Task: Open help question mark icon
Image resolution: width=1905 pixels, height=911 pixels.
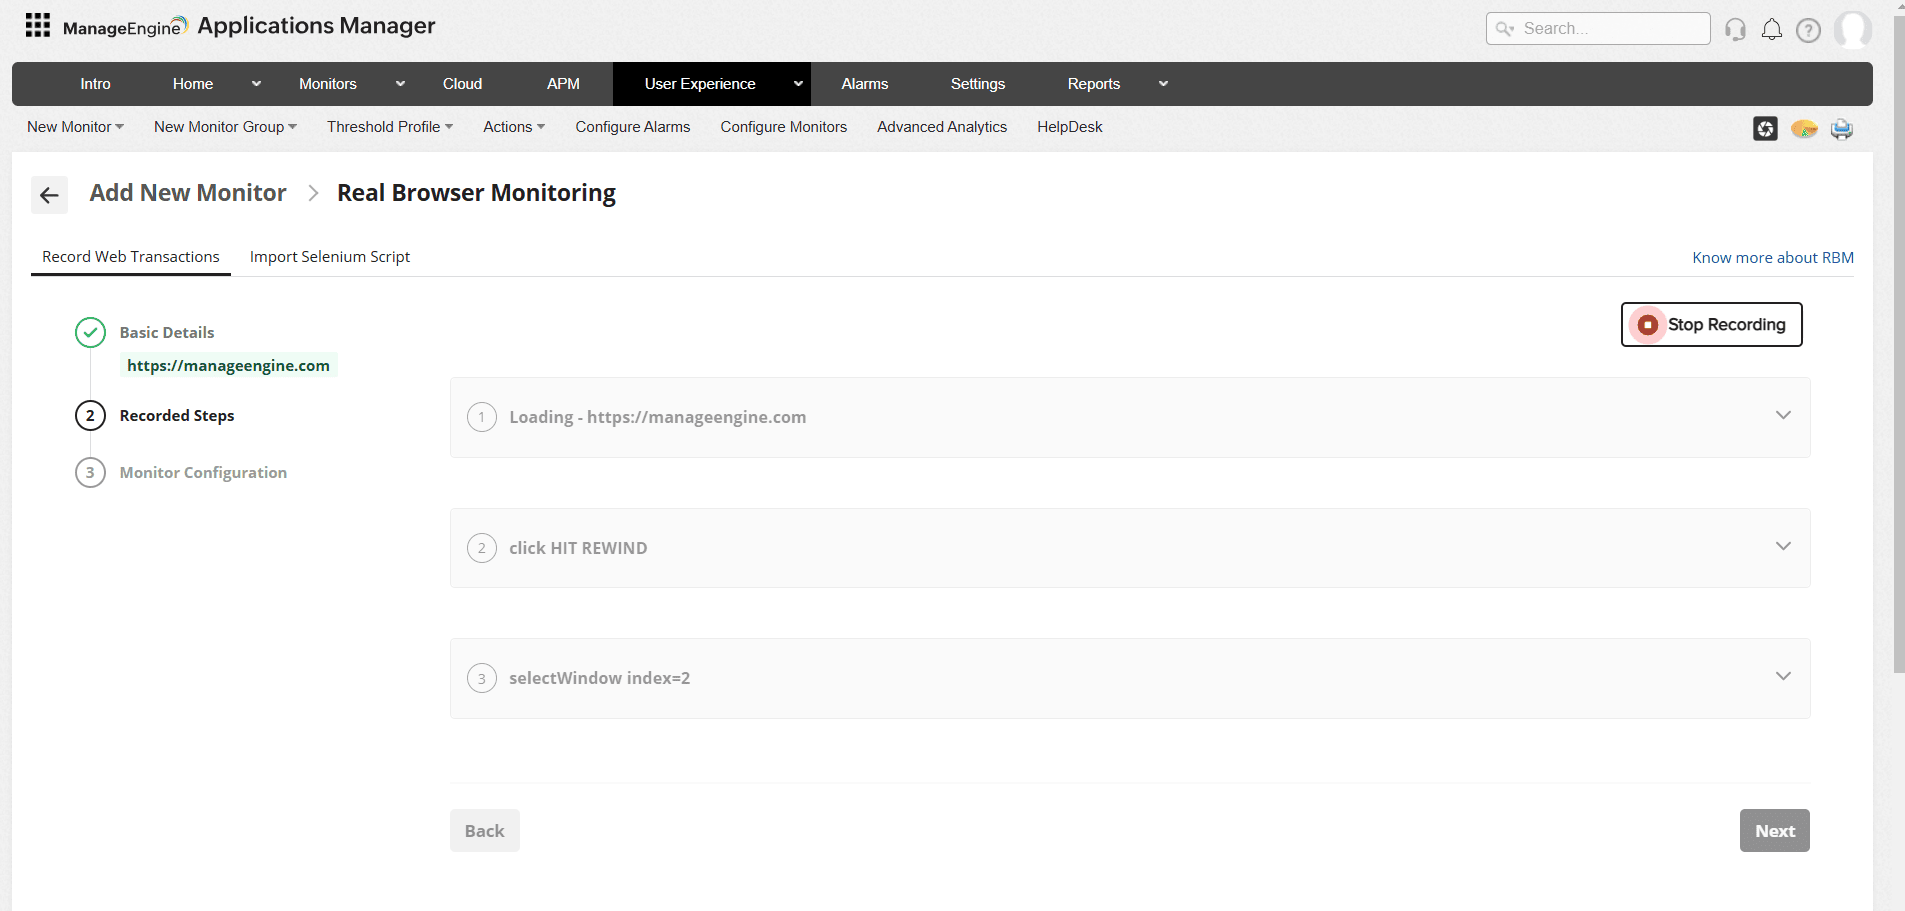Action: point(1808,30)
